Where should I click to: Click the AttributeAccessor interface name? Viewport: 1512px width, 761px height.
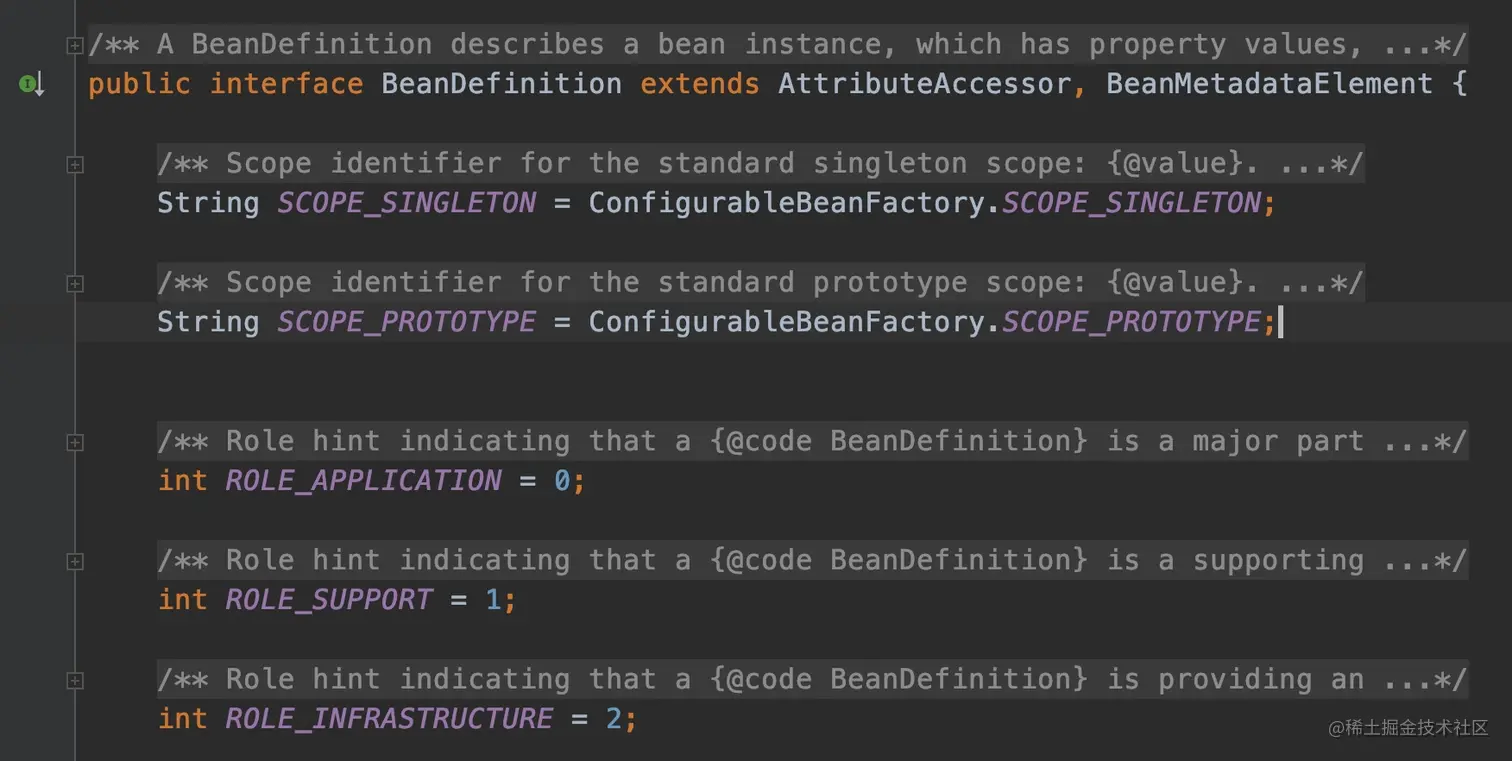[926, 84]
